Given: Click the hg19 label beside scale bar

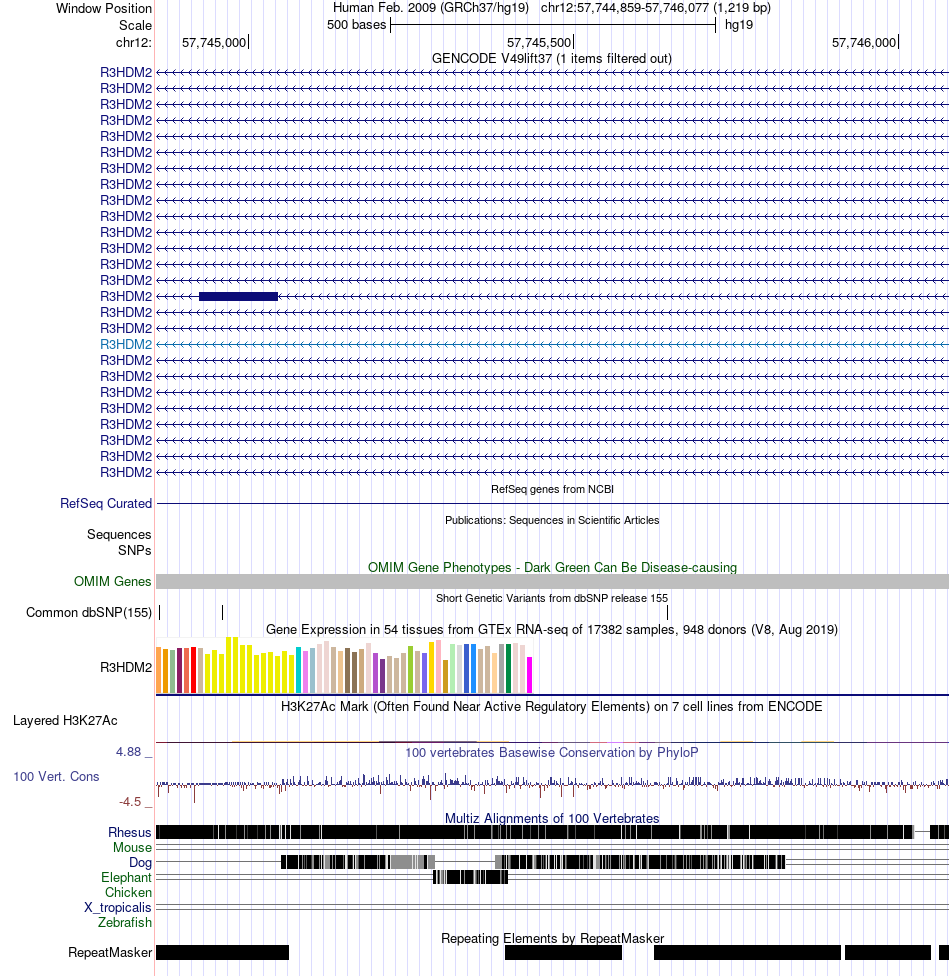Looking at the screenshot, I should pyautogui.click(x=739, y=25).
